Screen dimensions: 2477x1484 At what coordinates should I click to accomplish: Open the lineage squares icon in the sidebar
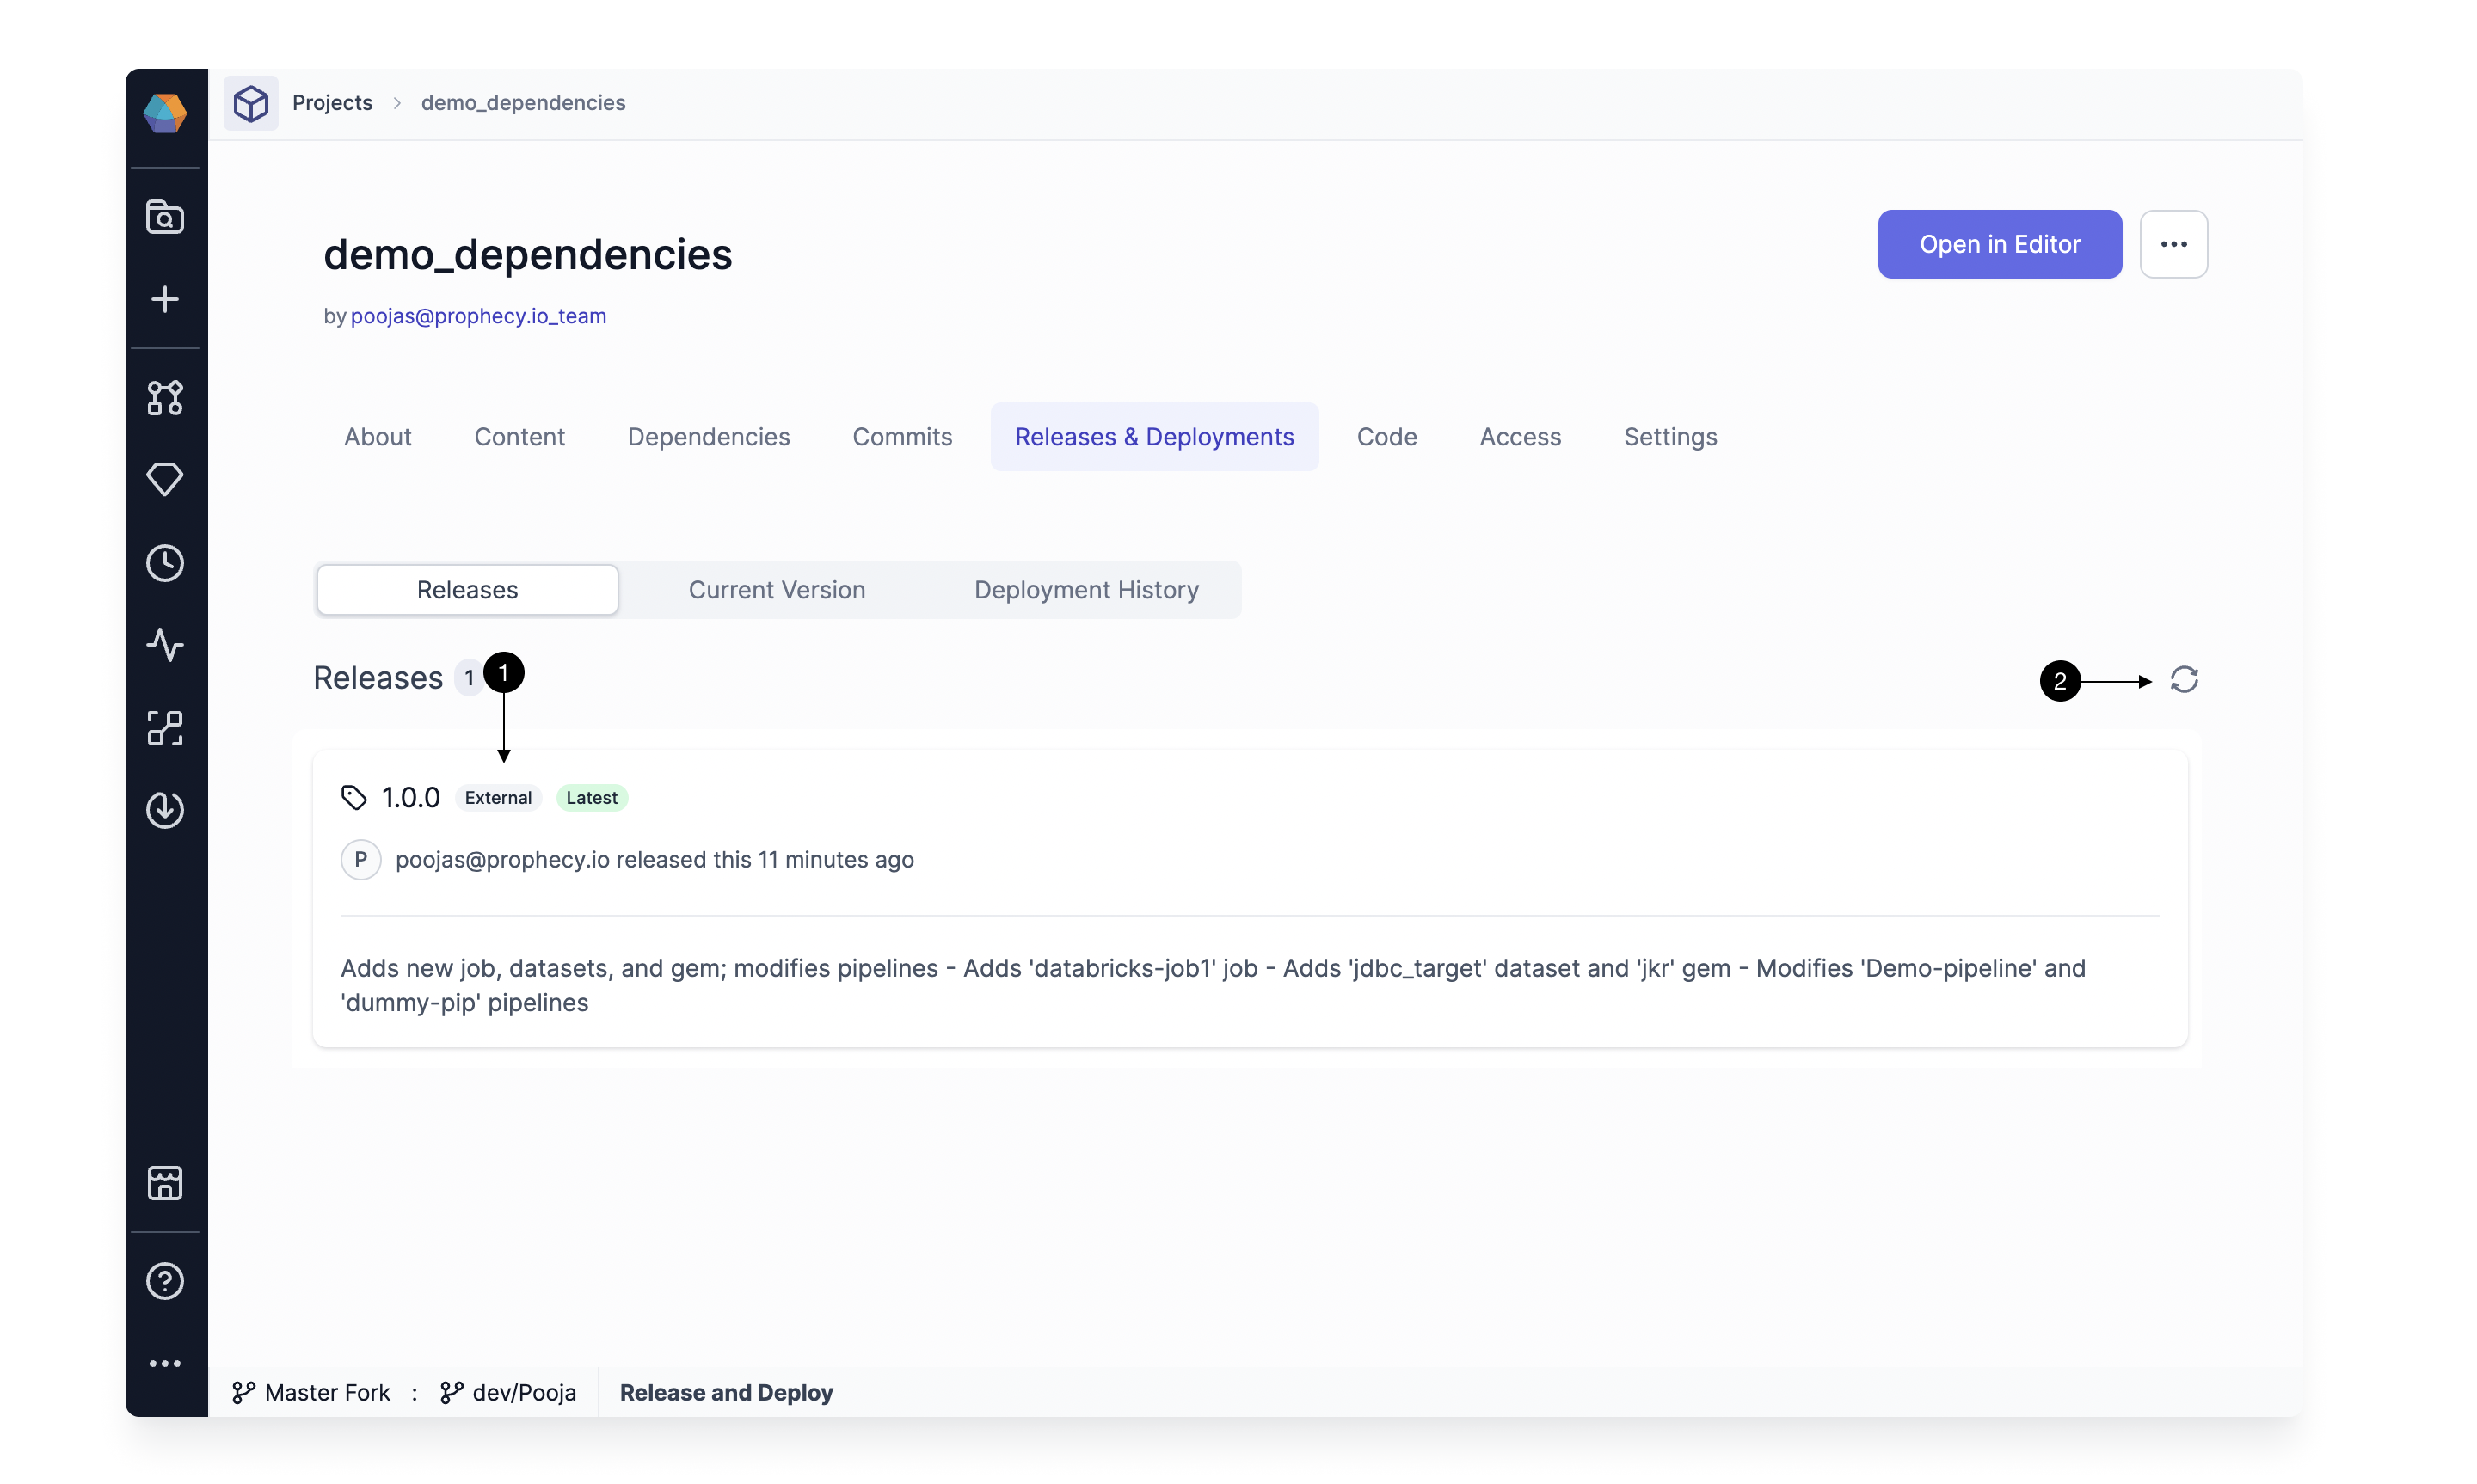click(x=165, y=728)
